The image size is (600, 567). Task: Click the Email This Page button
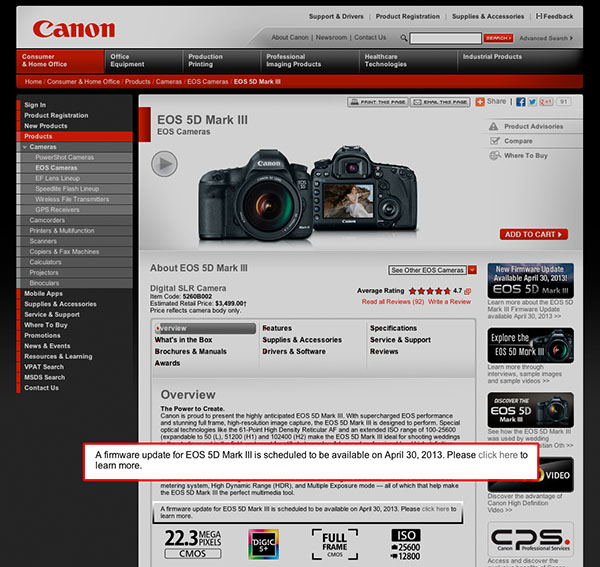coord(440,102)
